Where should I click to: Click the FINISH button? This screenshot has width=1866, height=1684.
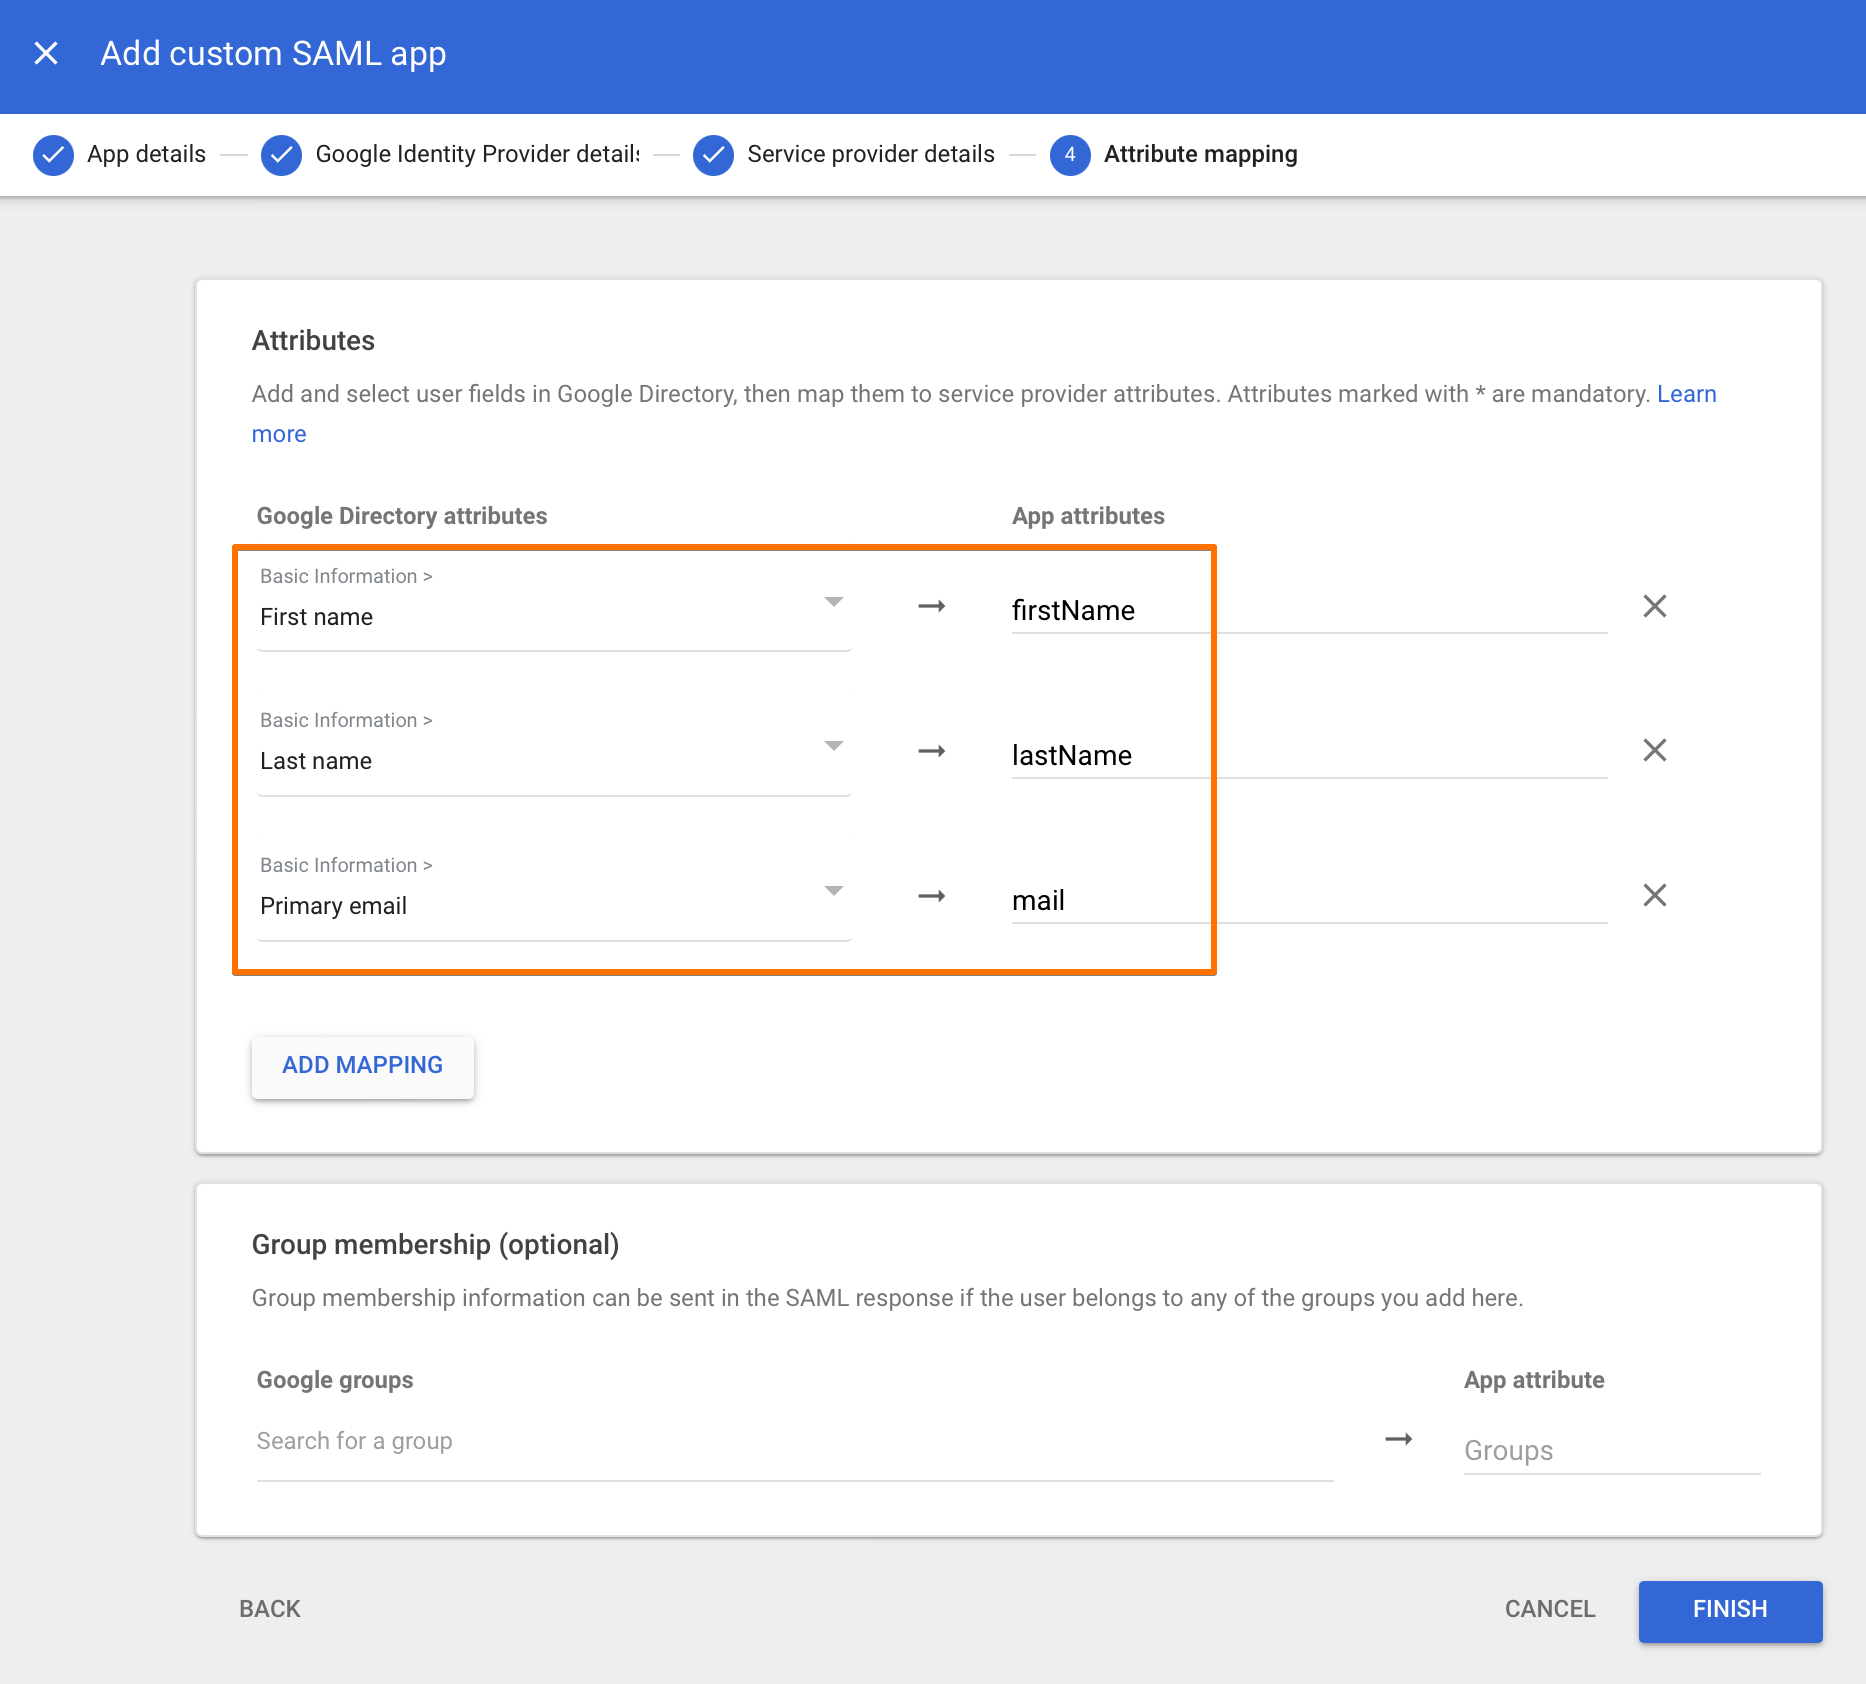1730,1610
